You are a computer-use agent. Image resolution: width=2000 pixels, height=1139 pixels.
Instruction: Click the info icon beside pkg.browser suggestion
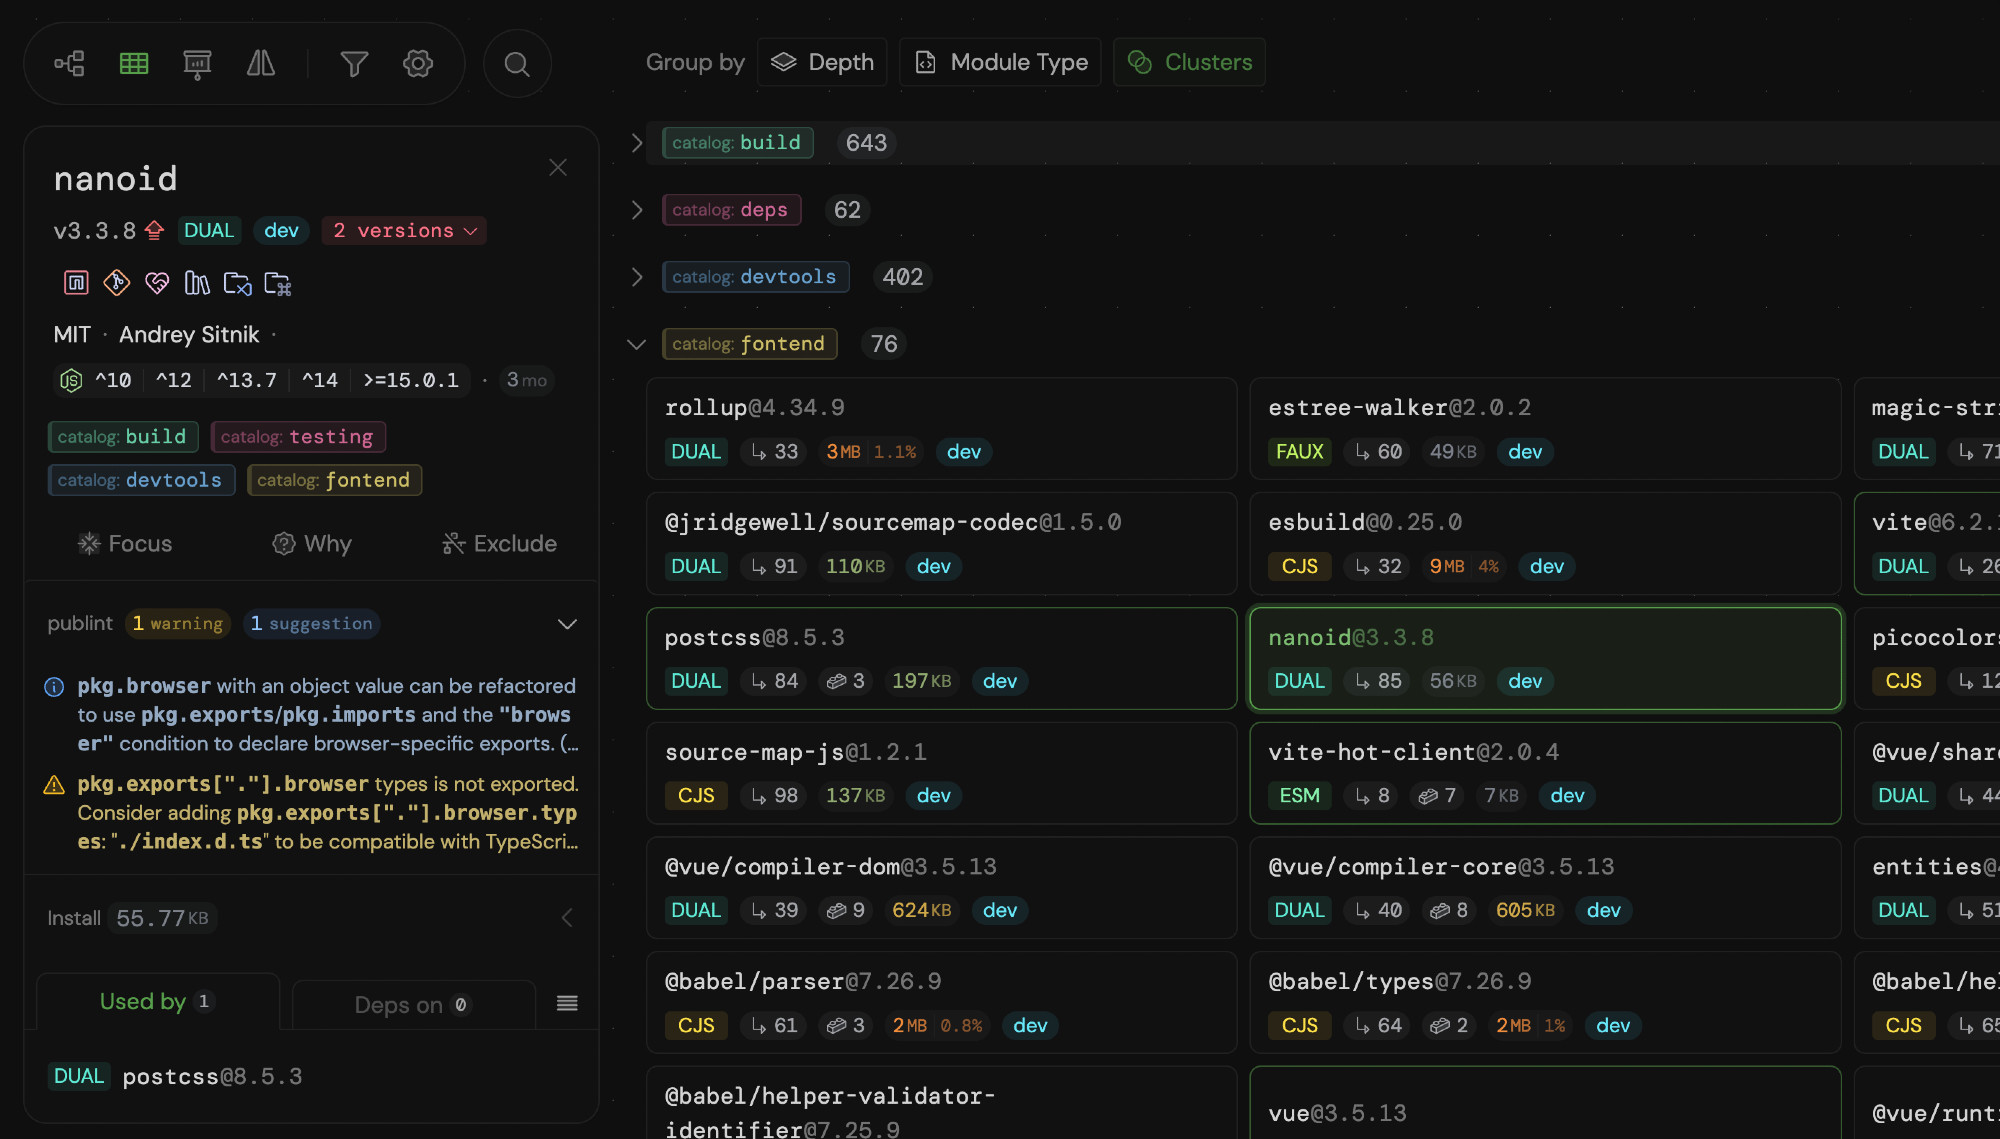[x=54, y=687]
